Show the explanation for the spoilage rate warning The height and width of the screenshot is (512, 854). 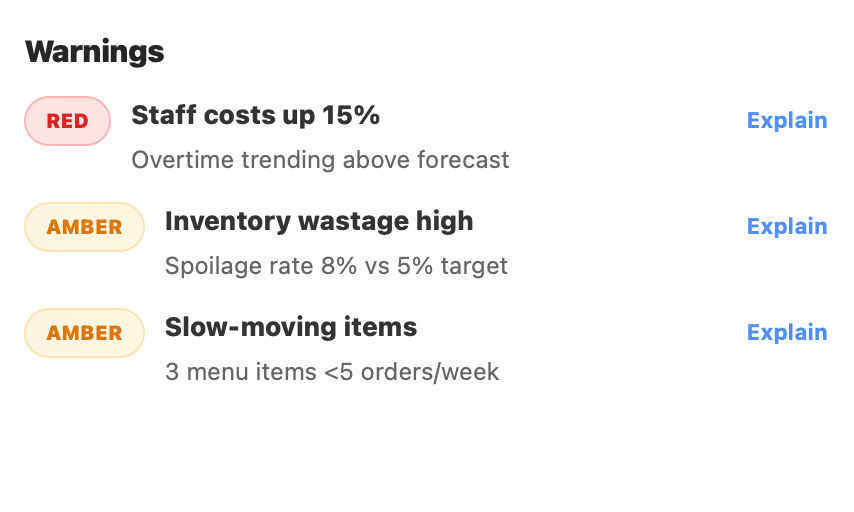(786, 227)
